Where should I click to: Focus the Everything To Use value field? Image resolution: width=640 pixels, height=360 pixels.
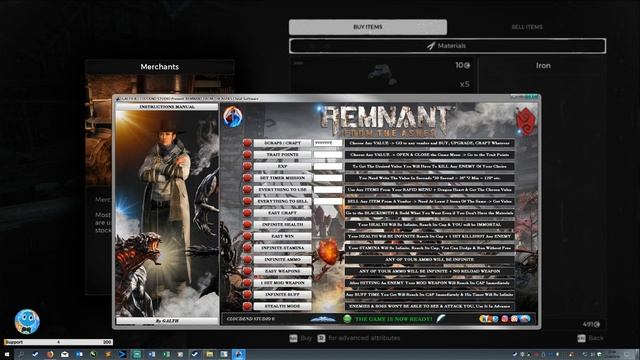328,190
